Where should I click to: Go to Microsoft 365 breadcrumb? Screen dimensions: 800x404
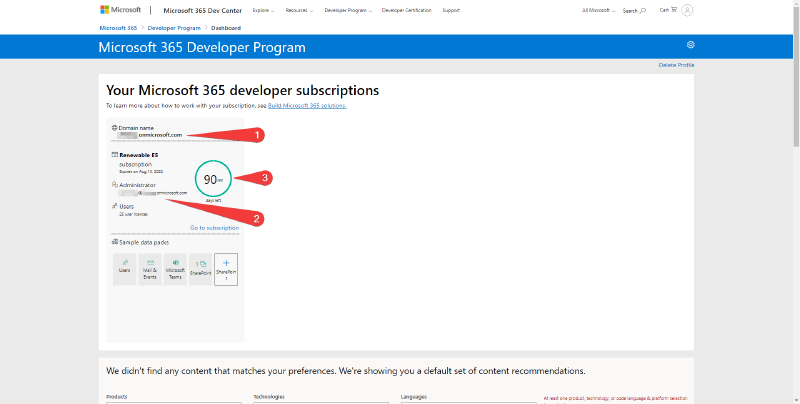[118, 28]
